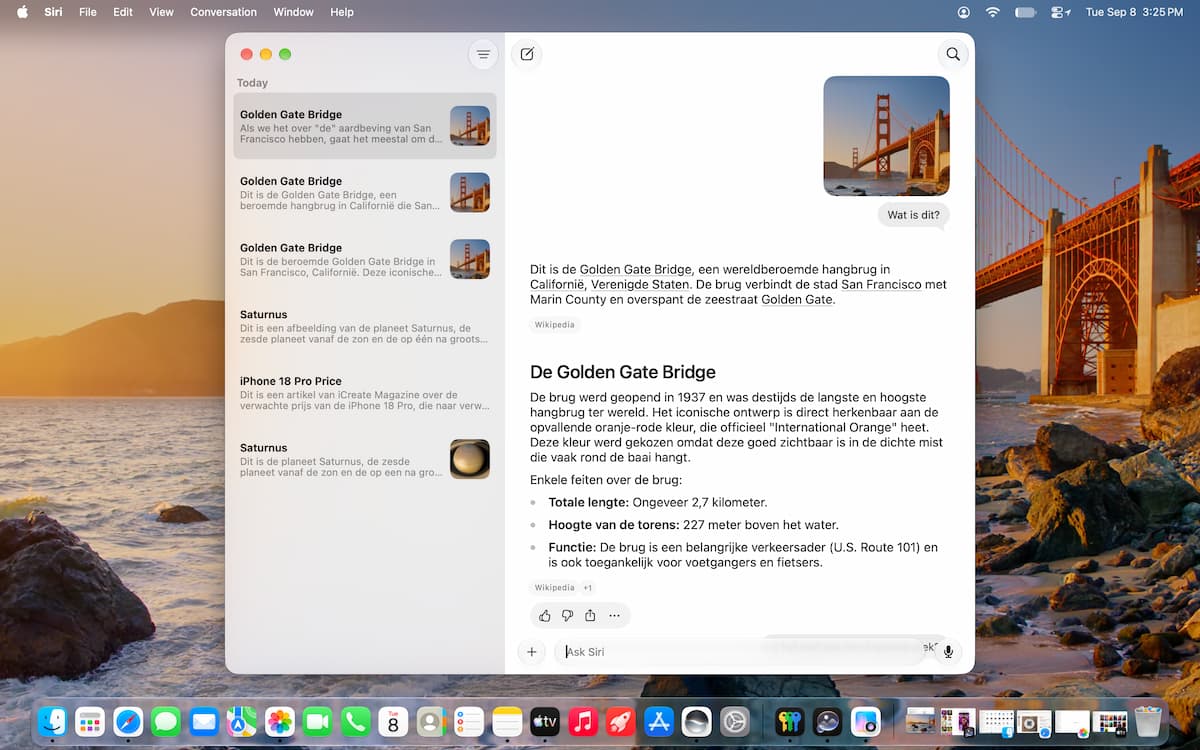Click the plus attachment button
The height and width of the screenshot is (750, 1200).
(x=532, y=652)
